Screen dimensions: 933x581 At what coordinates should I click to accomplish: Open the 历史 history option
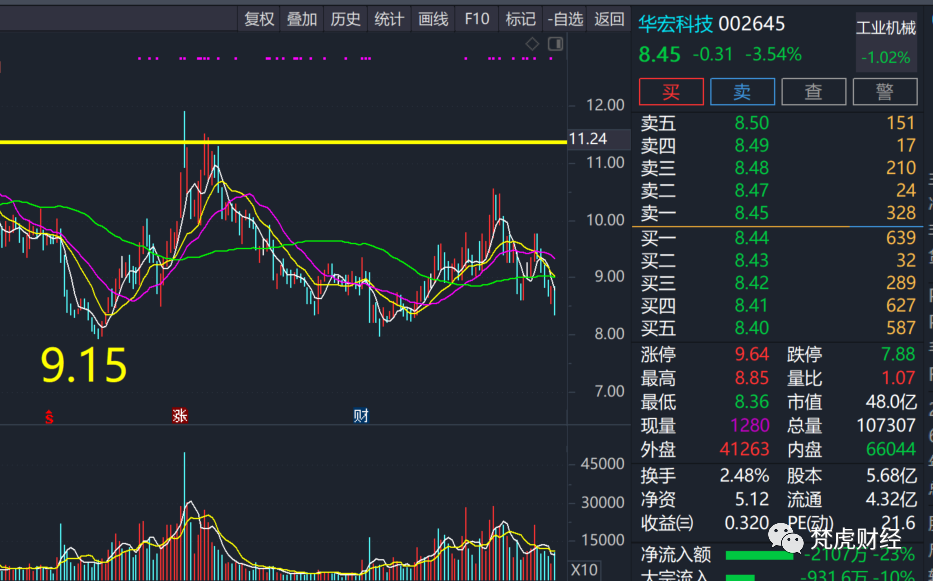pyautogui.click(x=345, y=20)
